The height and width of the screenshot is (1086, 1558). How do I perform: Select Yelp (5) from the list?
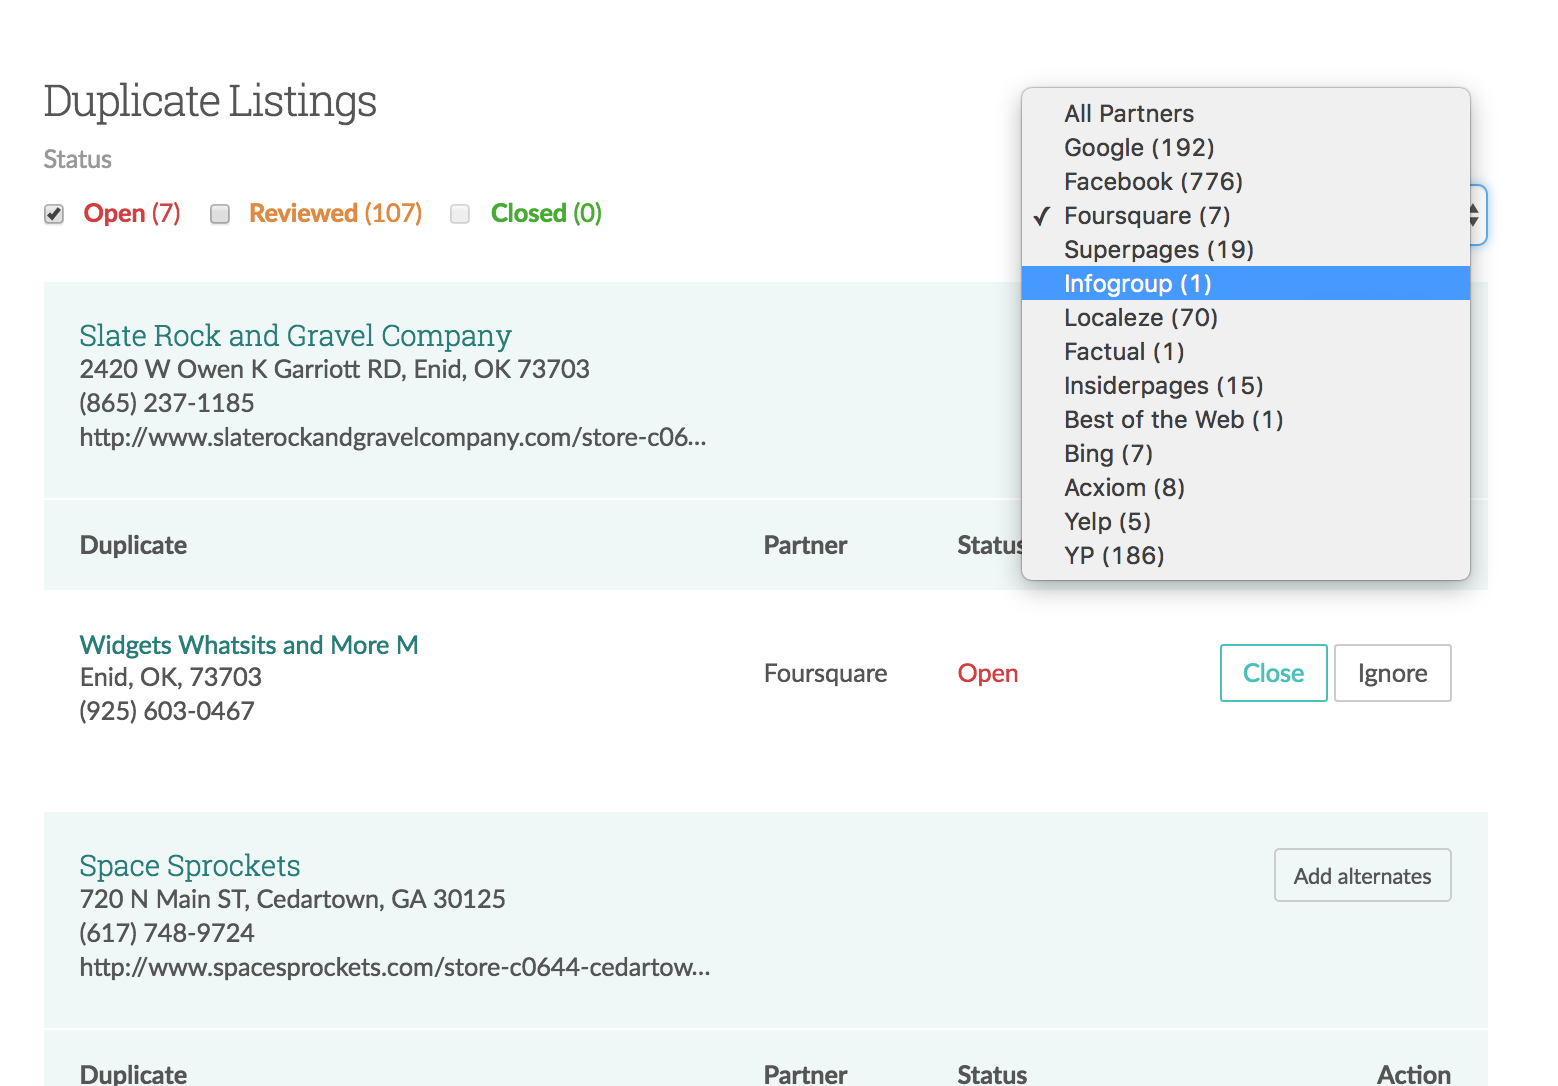pyautogui.click(x=1107, y=521)
